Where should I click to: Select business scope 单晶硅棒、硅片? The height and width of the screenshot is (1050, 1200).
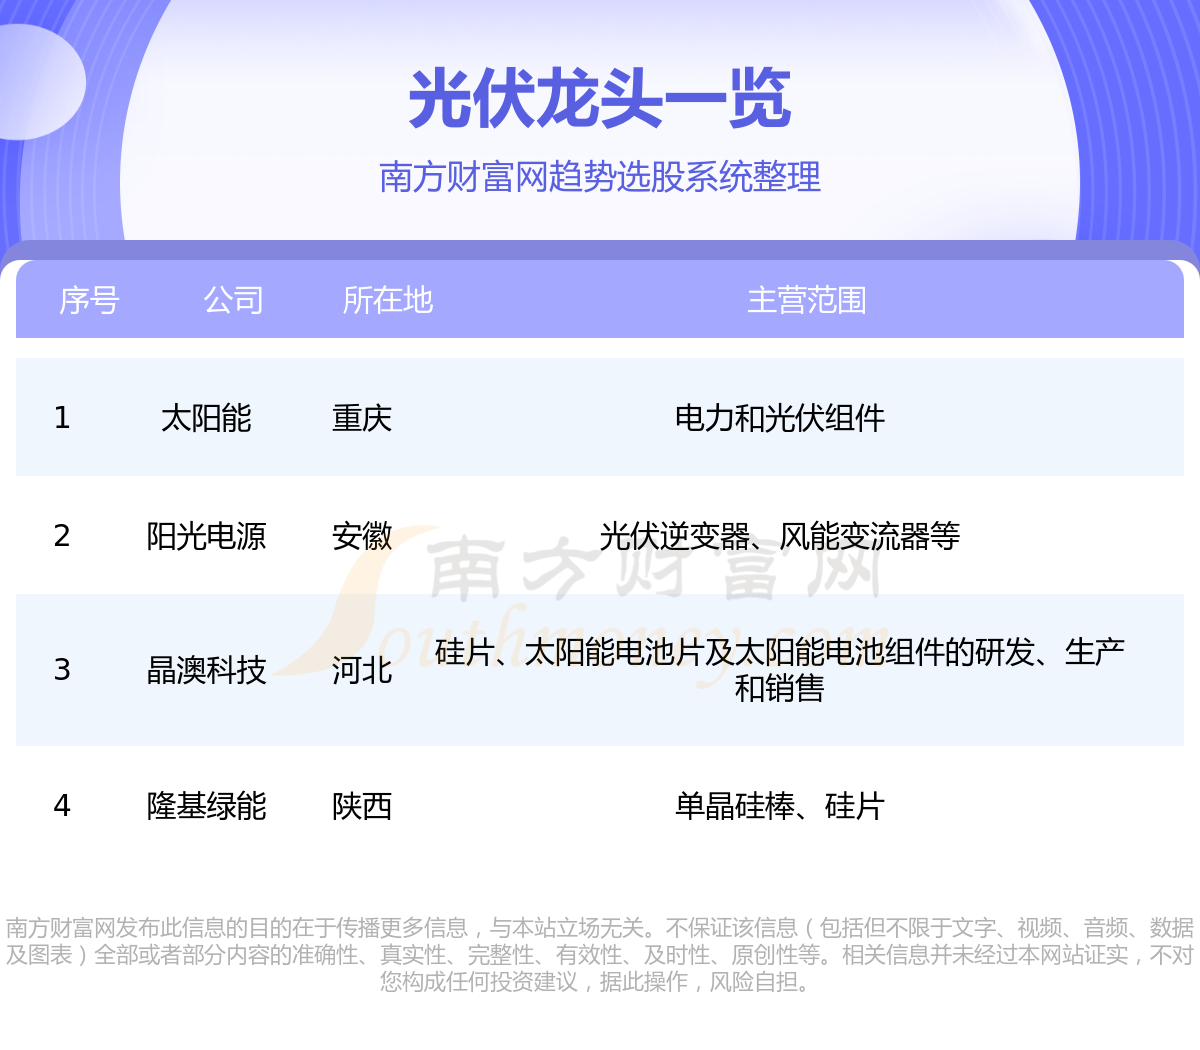pos(780,806)
